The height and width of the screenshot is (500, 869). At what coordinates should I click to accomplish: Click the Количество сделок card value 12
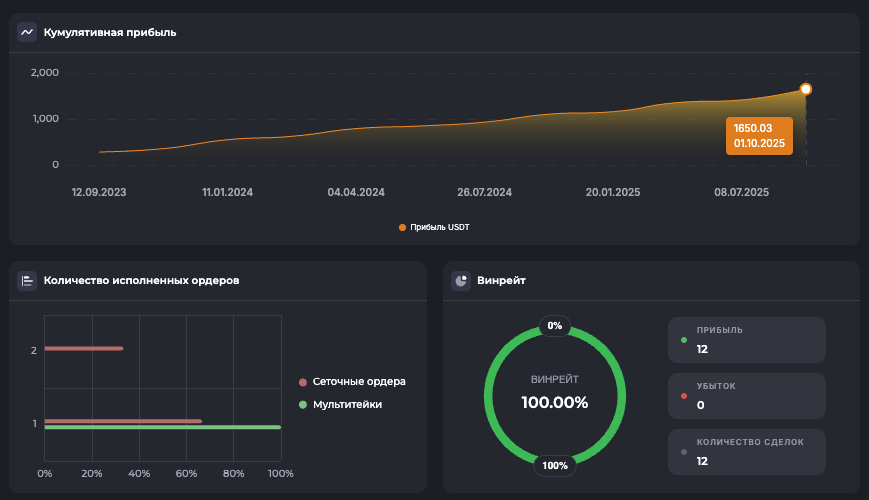point(703,461)
